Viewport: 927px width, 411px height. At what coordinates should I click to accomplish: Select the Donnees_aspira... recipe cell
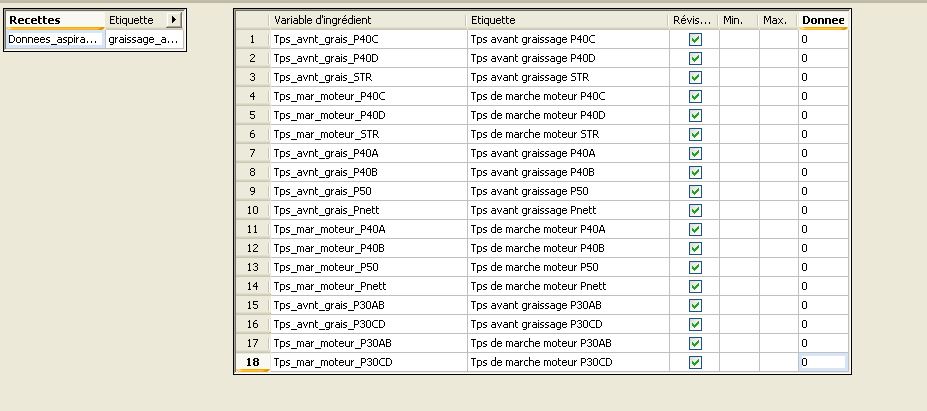pos(56,40)
